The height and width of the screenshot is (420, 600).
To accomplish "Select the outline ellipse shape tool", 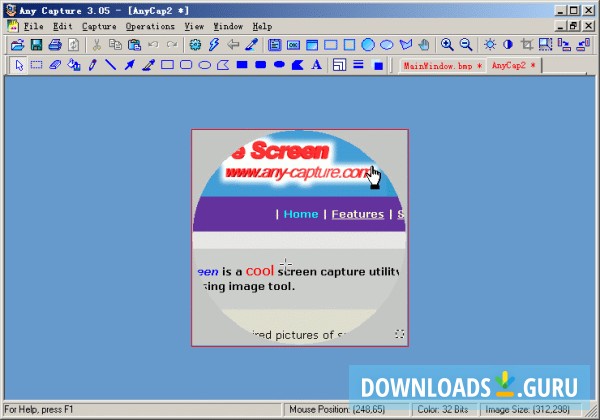I will click(x=205, y=65).
